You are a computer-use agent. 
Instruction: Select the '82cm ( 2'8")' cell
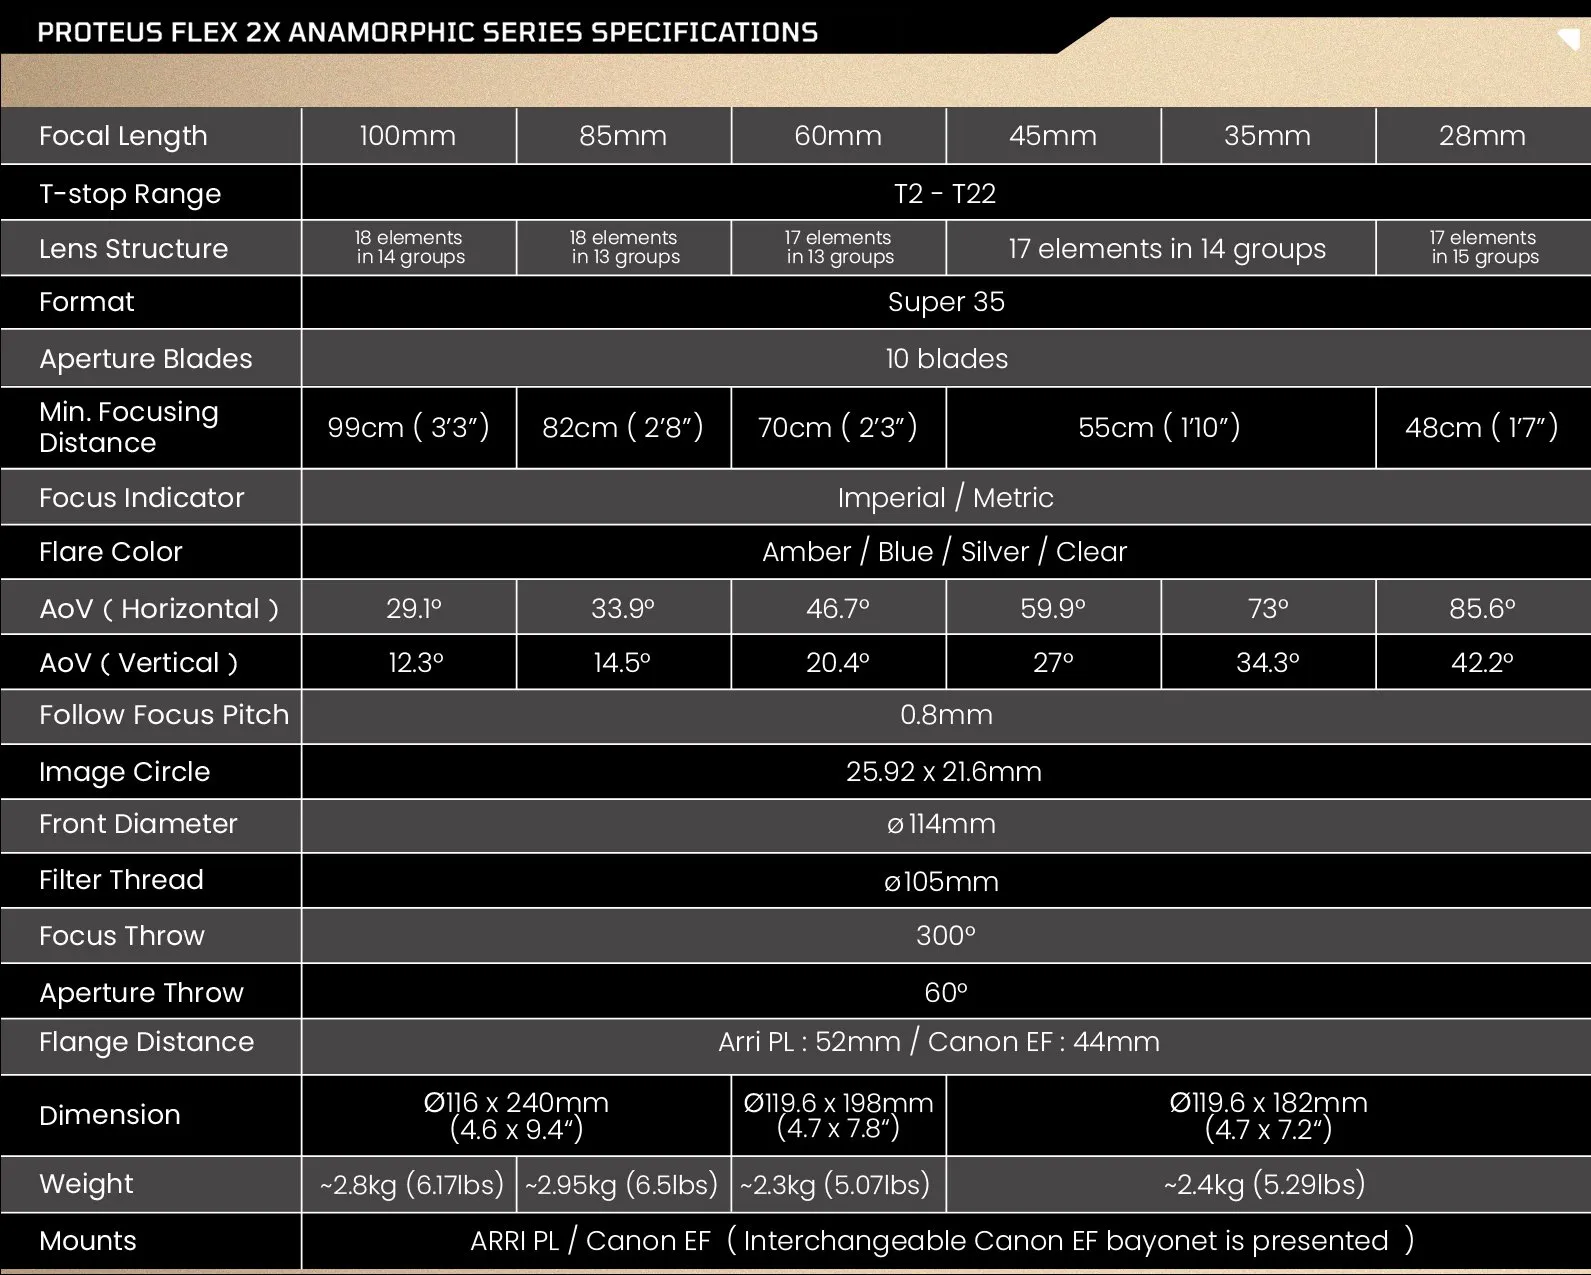(x=623, y=428)
